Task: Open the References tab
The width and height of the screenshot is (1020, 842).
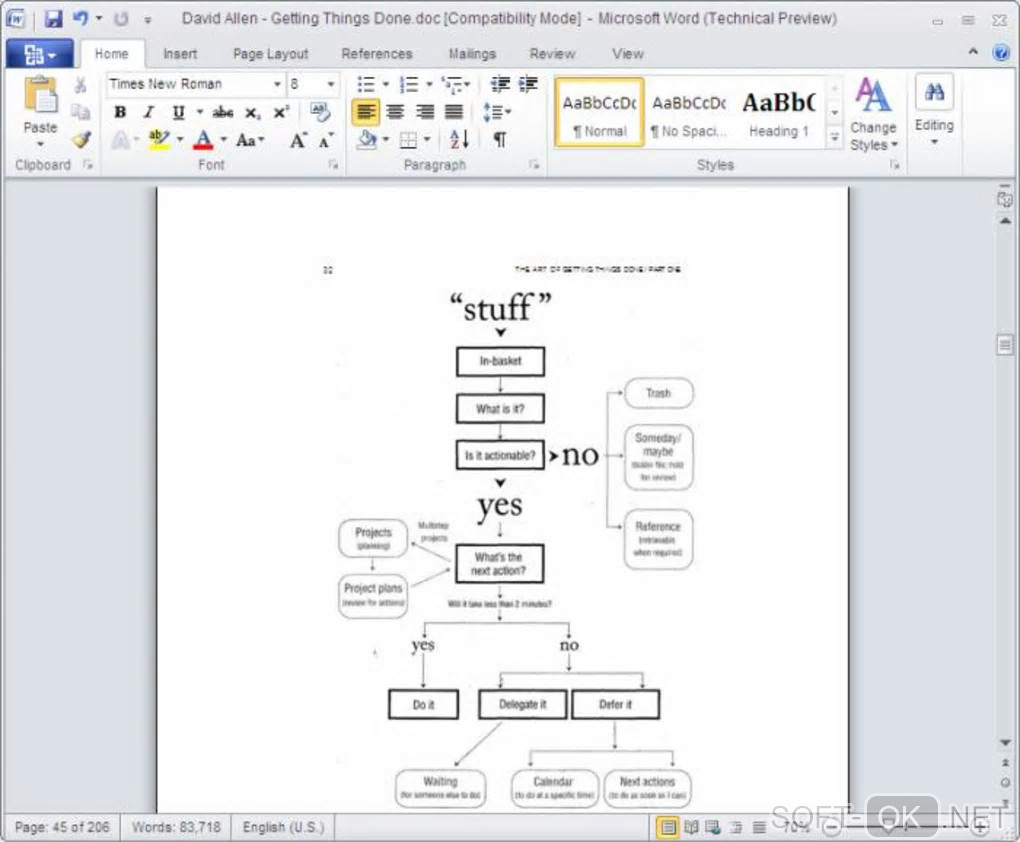Action: (377, 53)
